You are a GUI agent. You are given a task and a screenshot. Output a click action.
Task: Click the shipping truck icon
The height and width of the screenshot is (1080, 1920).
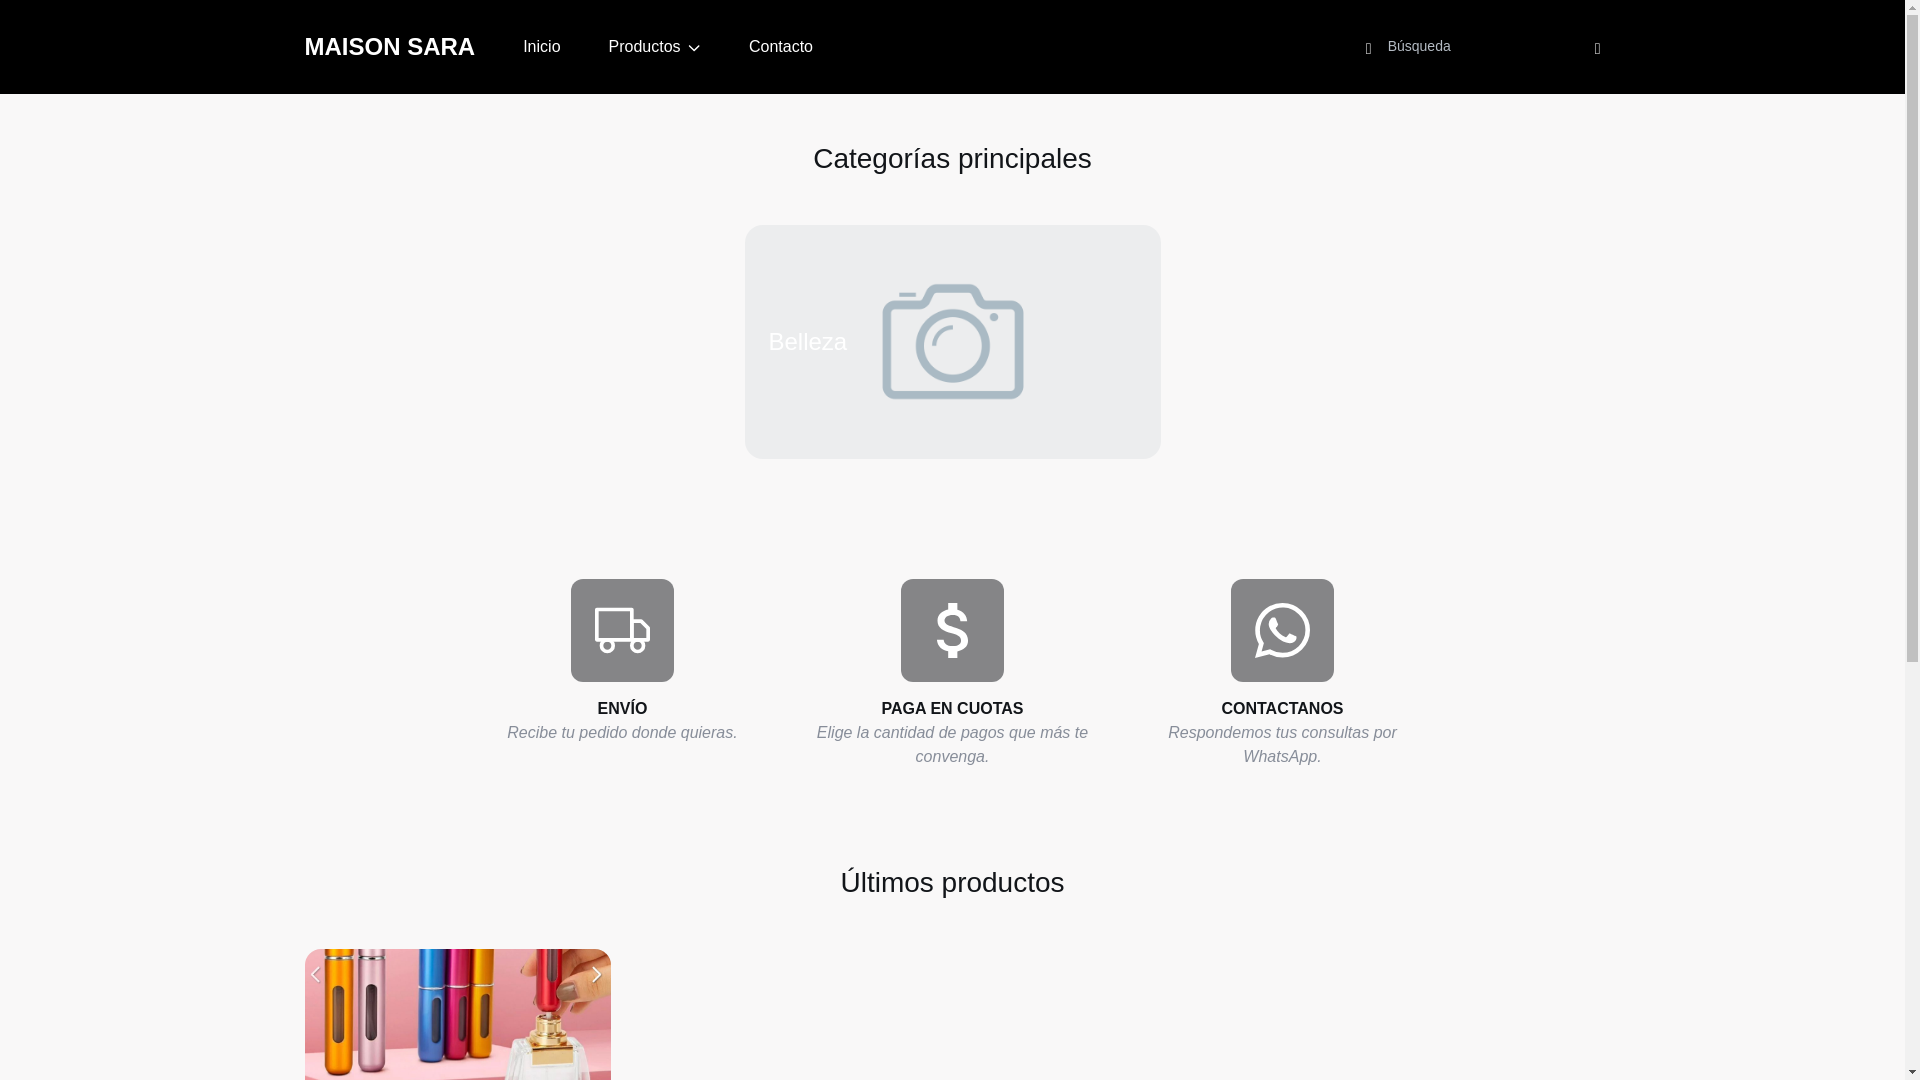pyautogui.click(x=622, y=630)
